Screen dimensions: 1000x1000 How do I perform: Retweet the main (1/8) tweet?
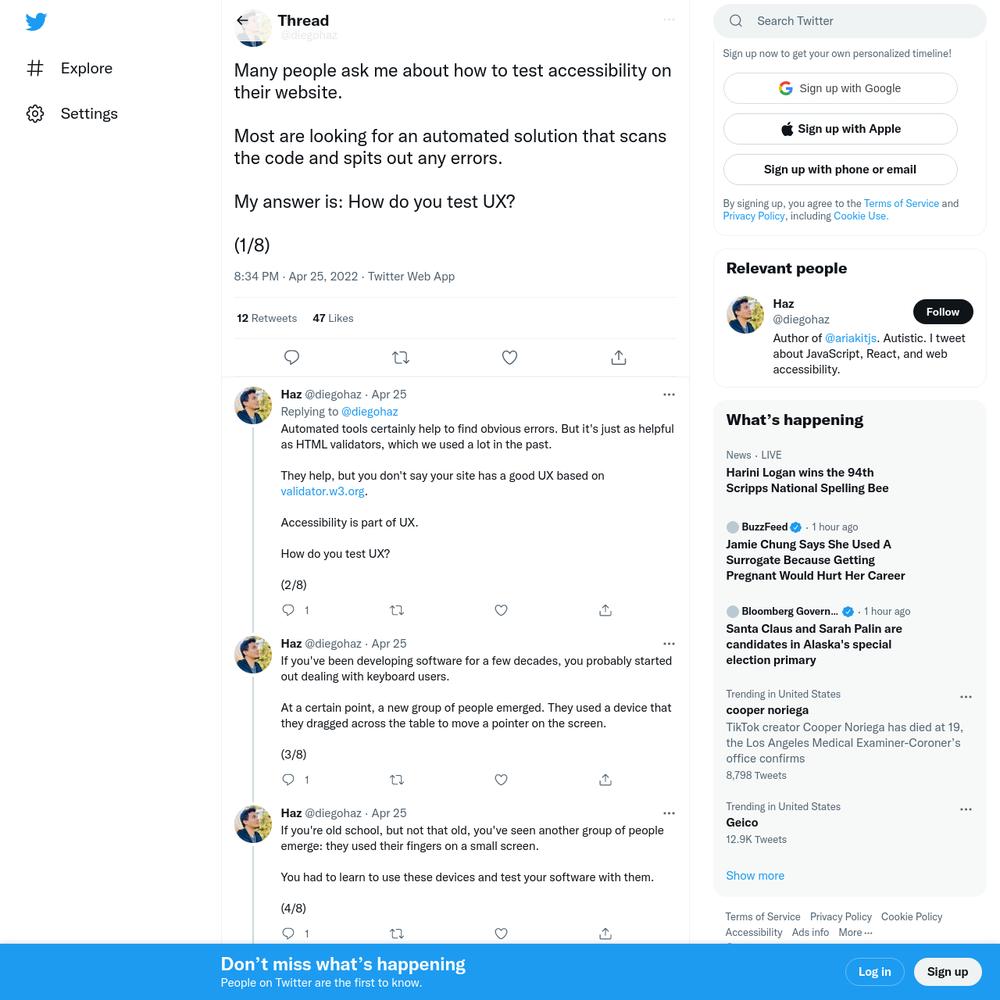401,357
